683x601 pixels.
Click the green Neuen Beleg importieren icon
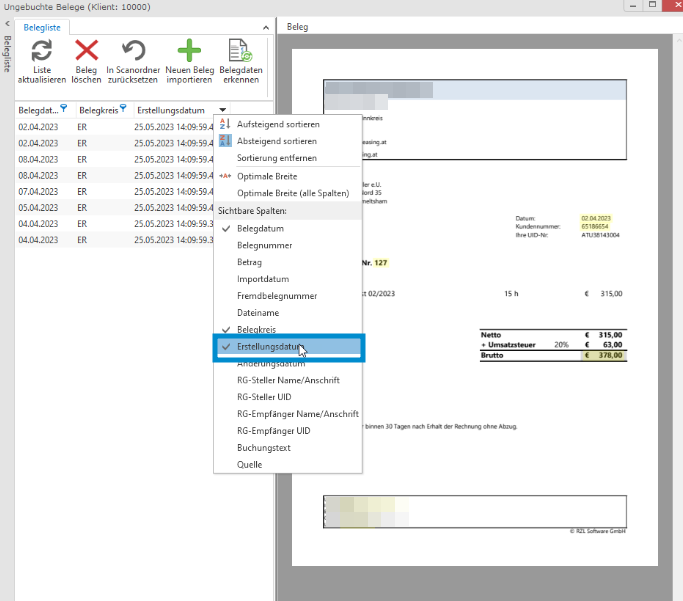[x=189, y=51]
